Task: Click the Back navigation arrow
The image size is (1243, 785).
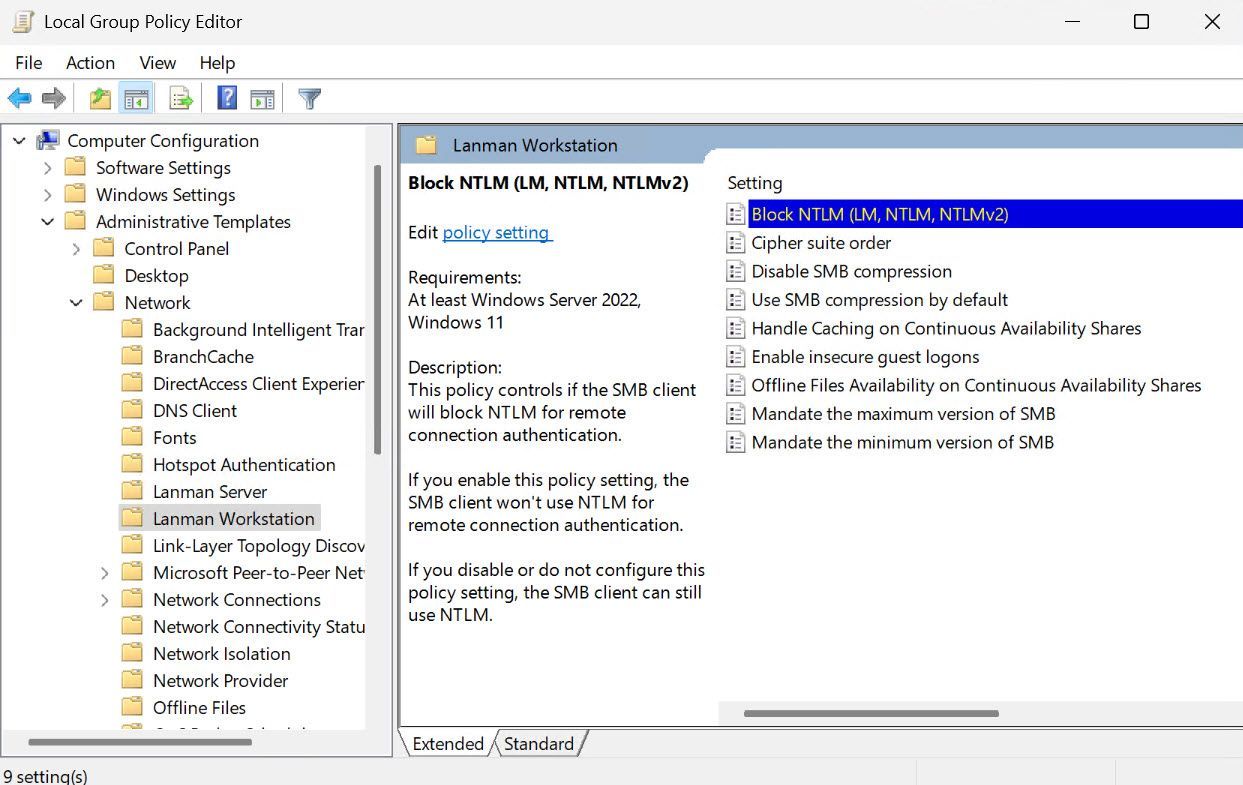Action: (20, 97)
